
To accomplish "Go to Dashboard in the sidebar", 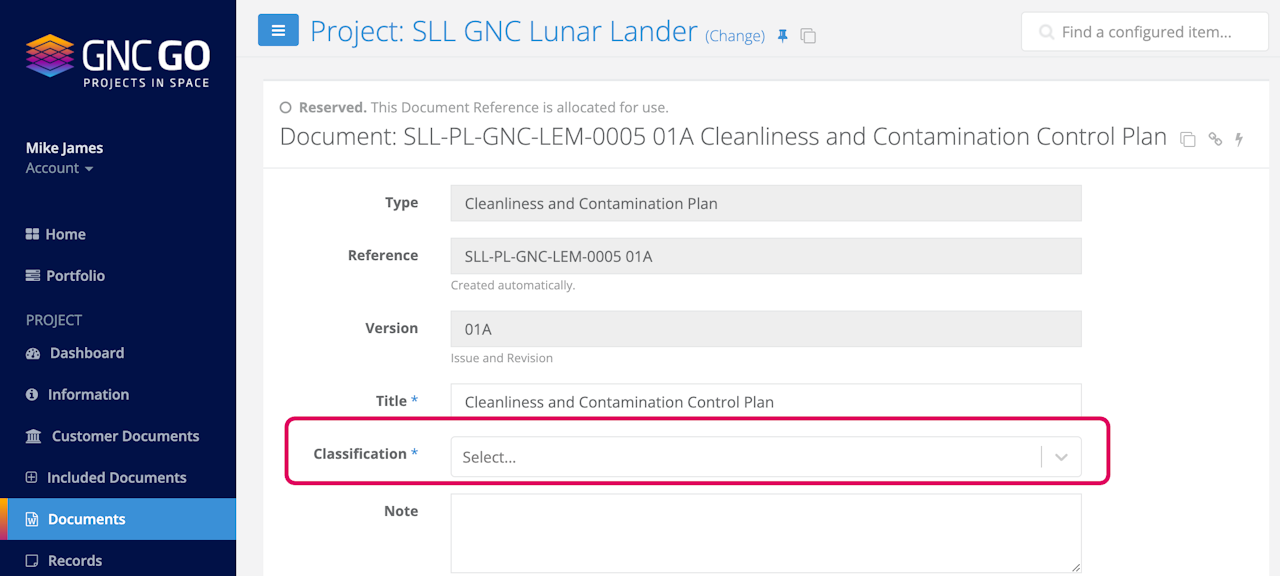I will click(x=86, y=353).
